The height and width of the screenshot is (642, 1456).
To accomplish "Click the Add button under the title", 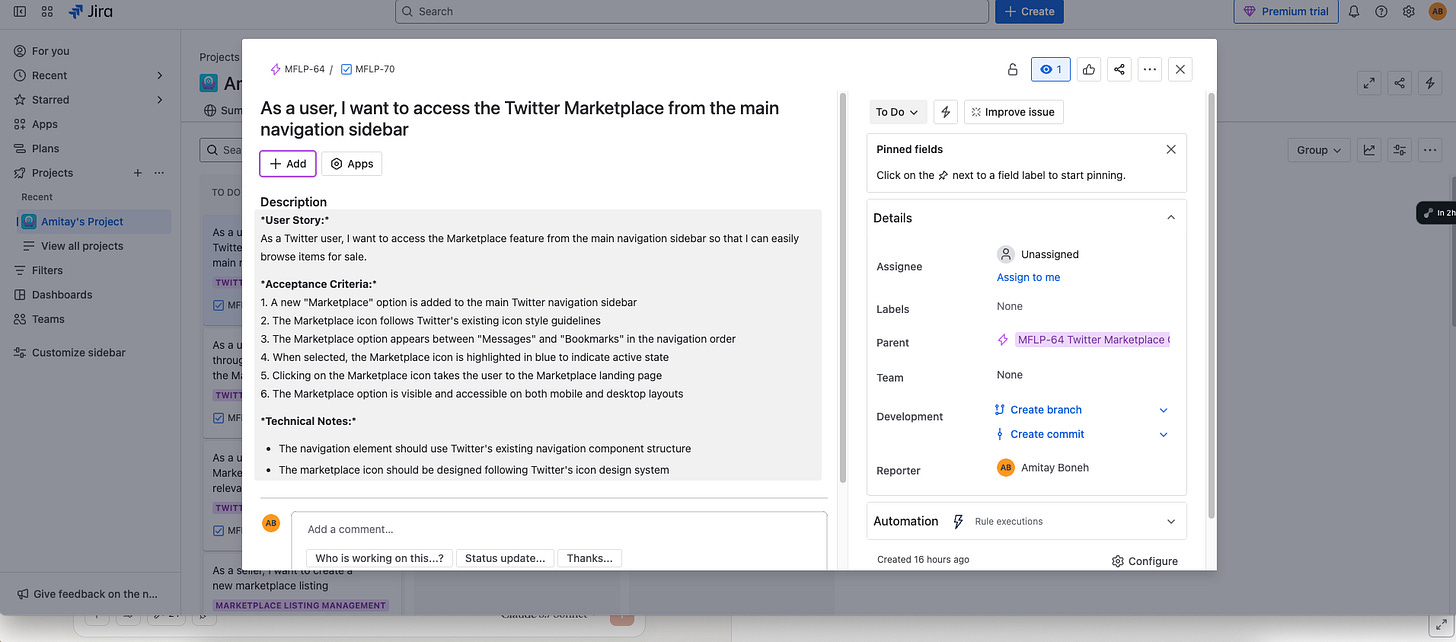I will coord(288,164).
